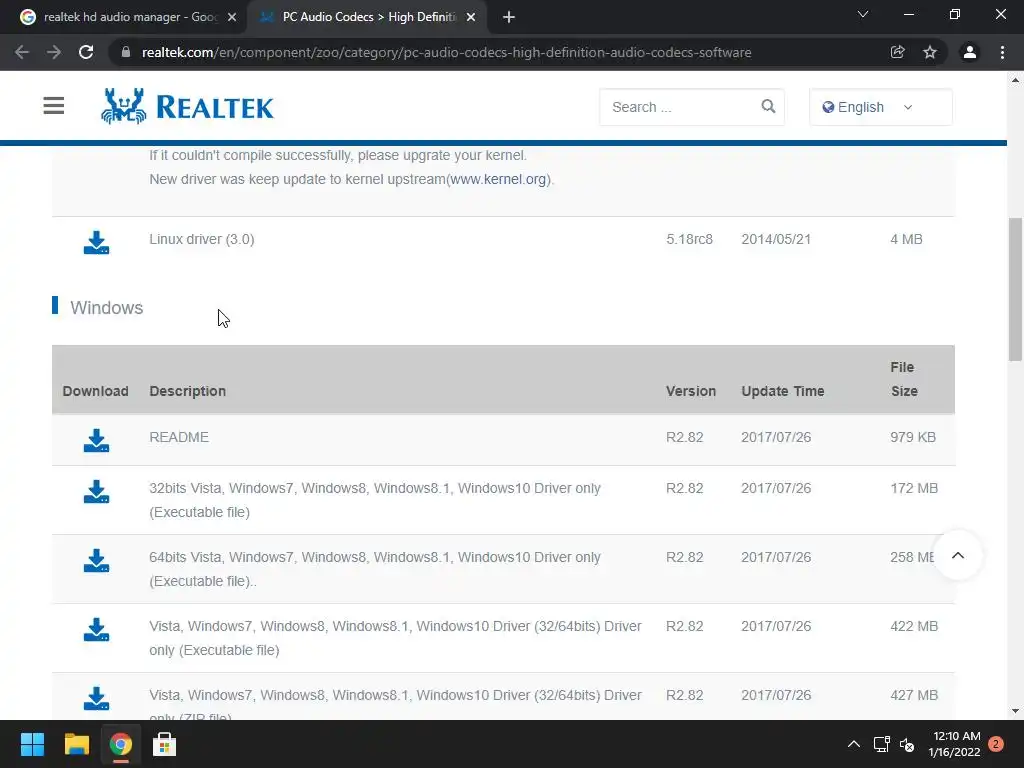The height and width of the screenshot is (768, 1024).
Task: Open Microsoft Store from taskbar
Action: point(165,744)
